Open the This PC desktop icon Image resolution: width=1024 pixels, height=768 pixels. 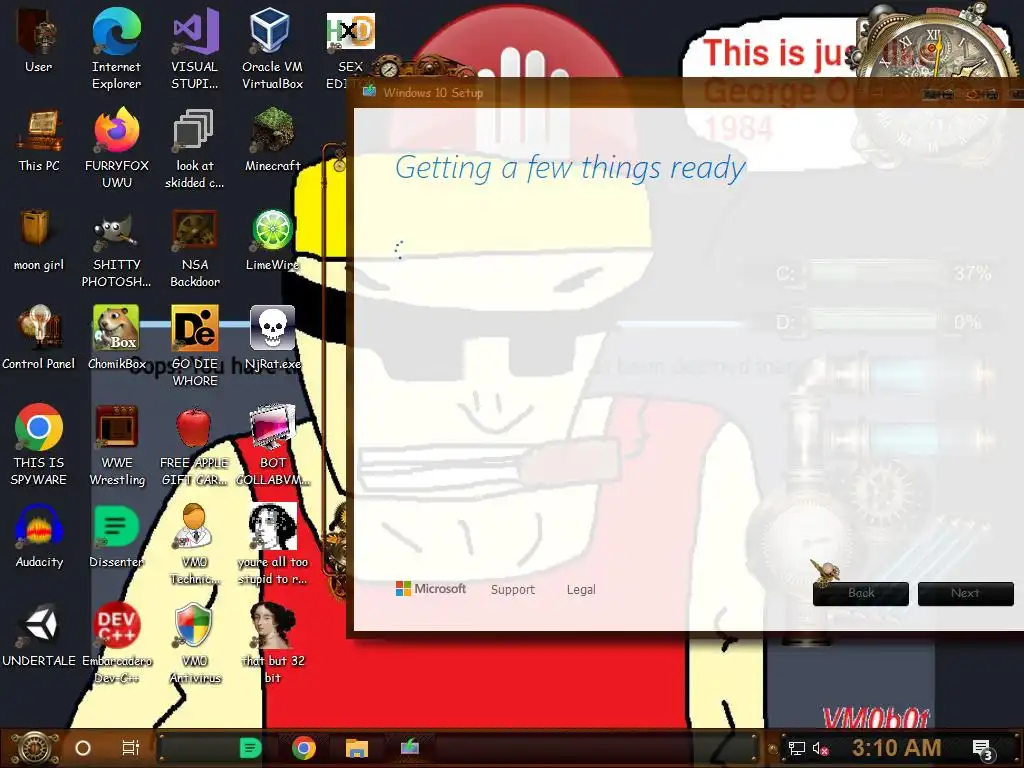tap(39, 140)
